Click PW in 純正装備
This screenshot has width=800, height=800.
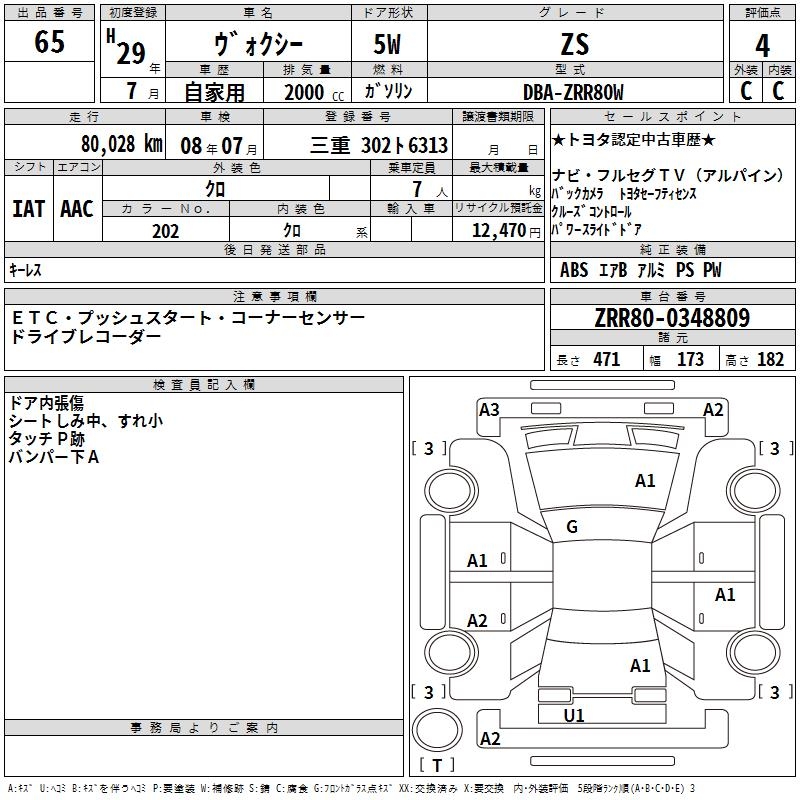(712, 270)
